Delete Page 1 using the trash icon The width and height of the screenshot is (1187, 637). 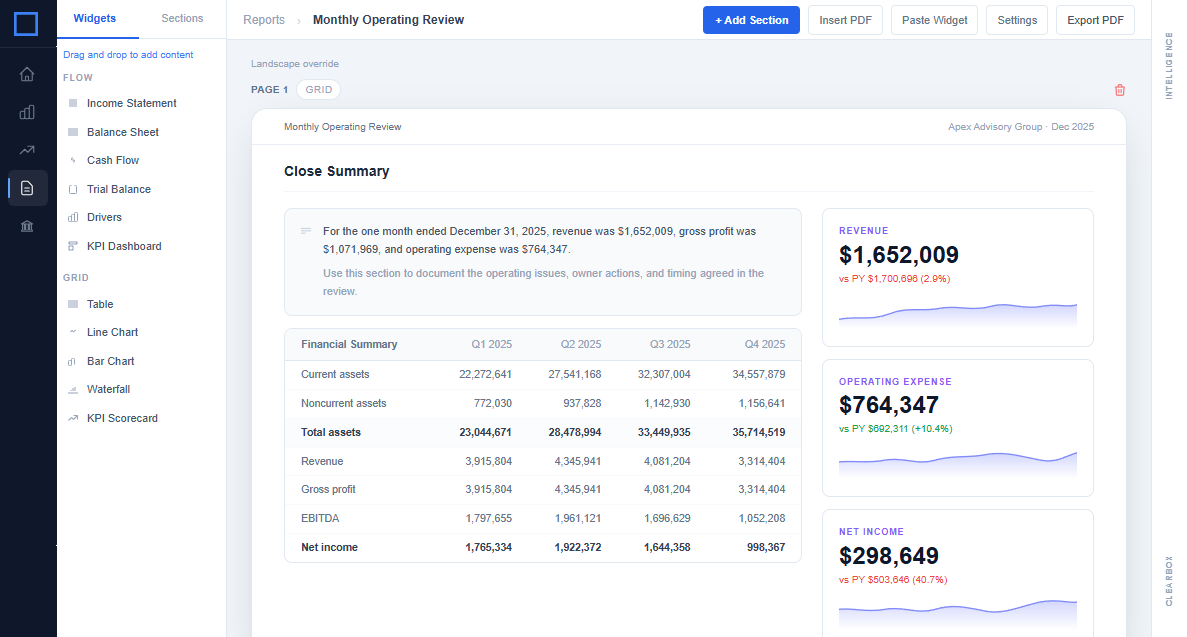[1120, 90]
